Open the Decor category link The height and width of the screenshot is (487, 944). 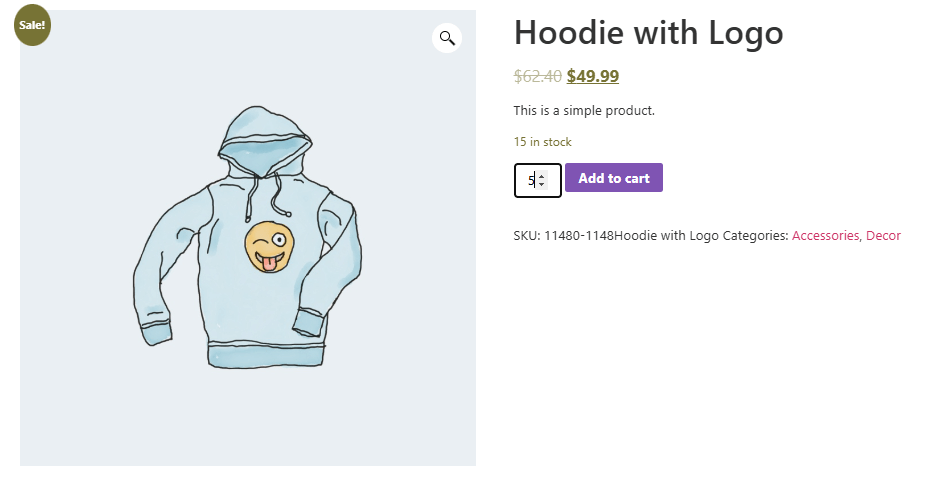883,236
